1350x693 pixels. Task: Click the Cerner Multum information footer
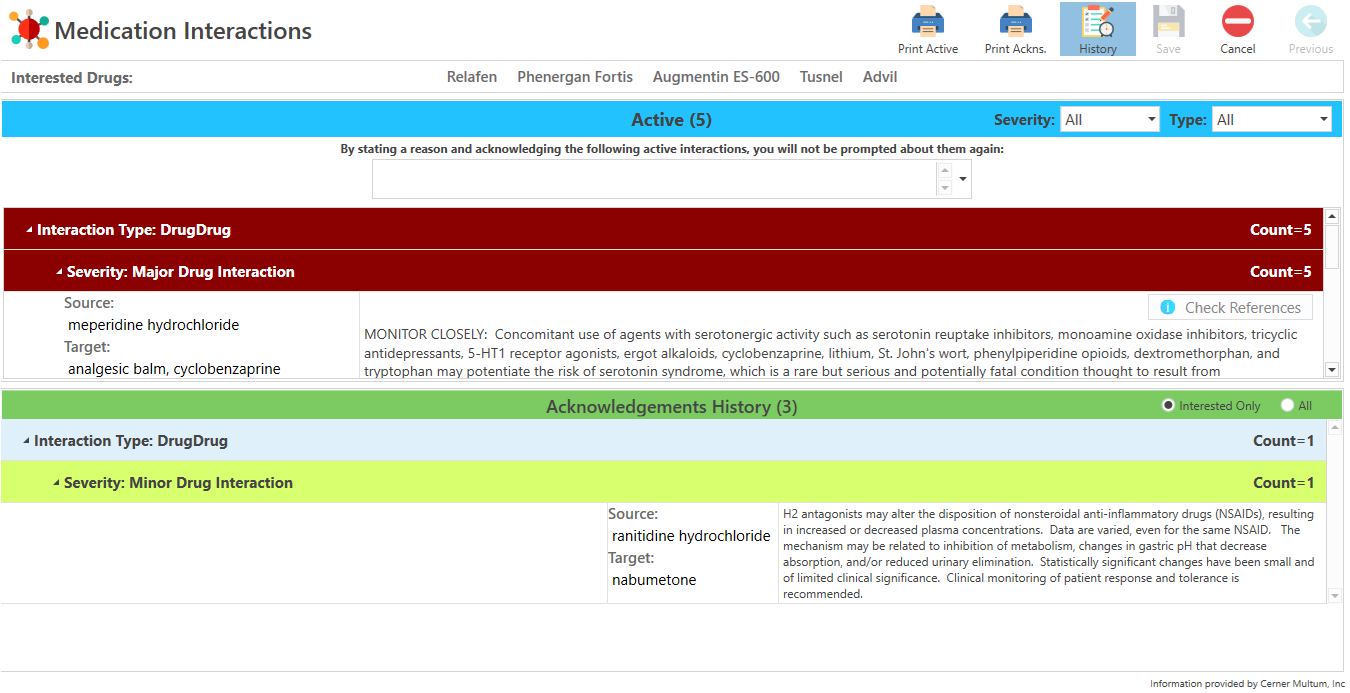pyautogui.click(x=1247, y=684)
